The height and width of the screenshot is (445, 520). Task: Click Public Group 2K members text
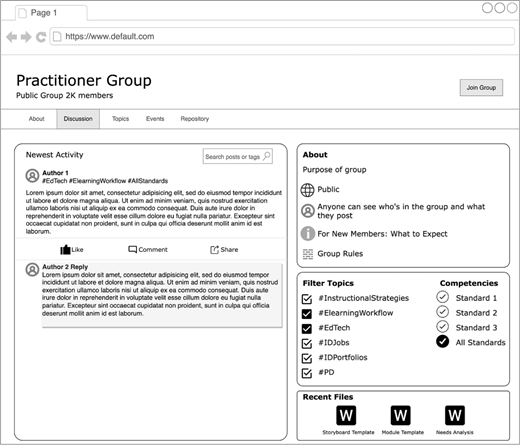[65, 95]
